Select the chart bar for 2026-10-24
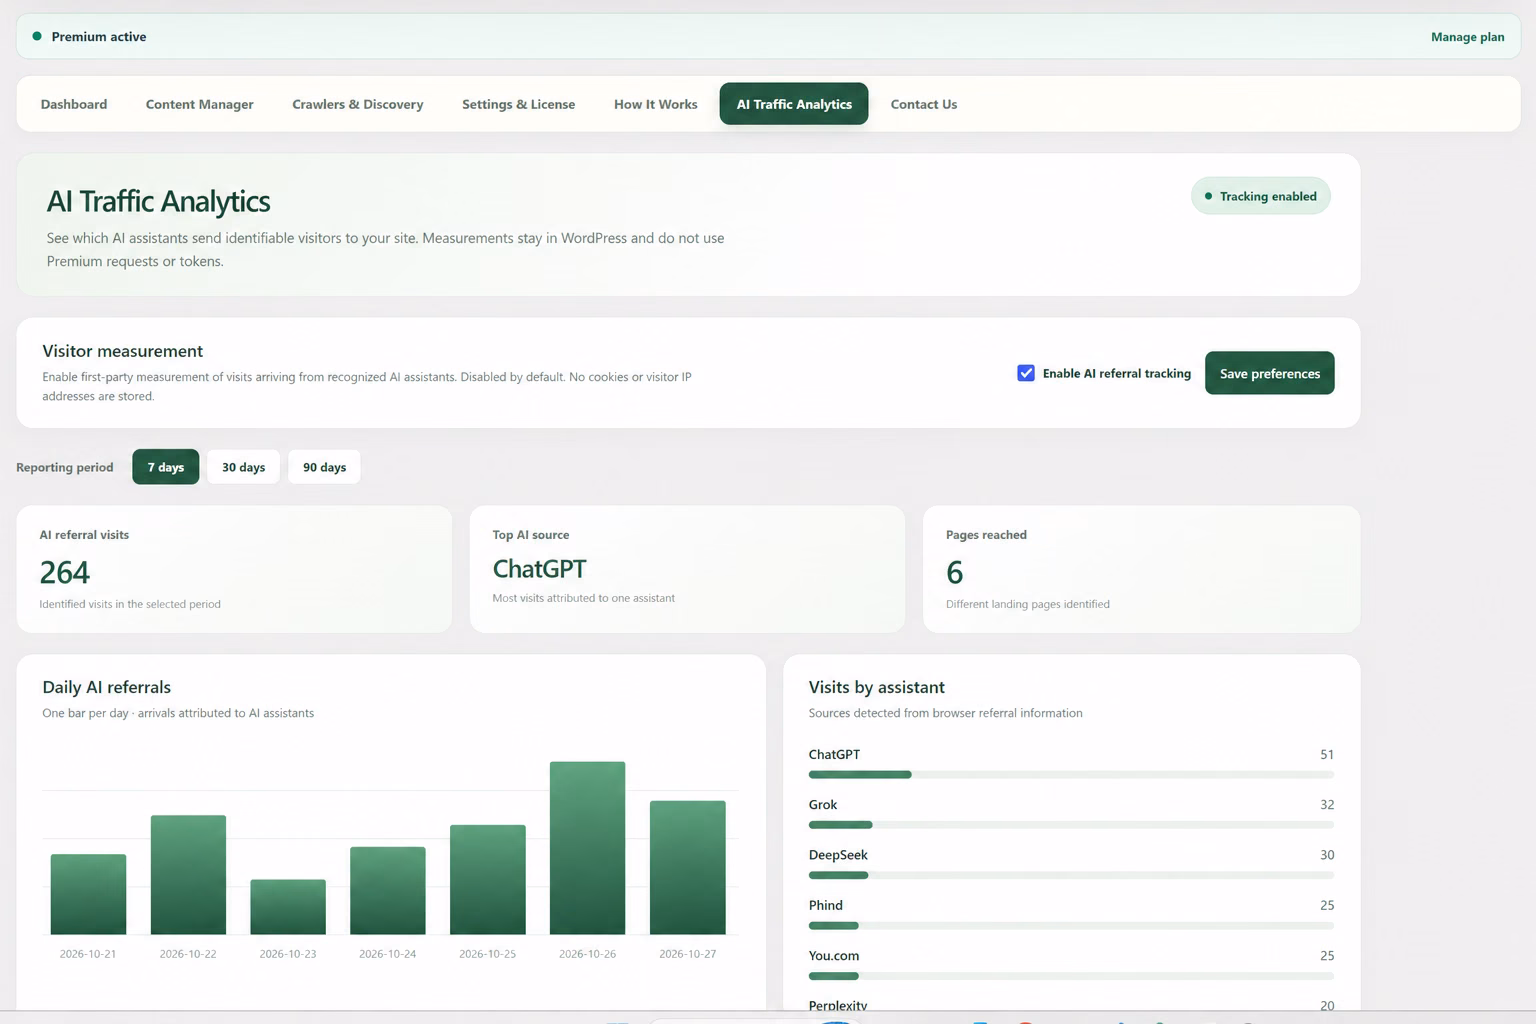This screenshot has width=1536, height=1024. coord(388,891)
